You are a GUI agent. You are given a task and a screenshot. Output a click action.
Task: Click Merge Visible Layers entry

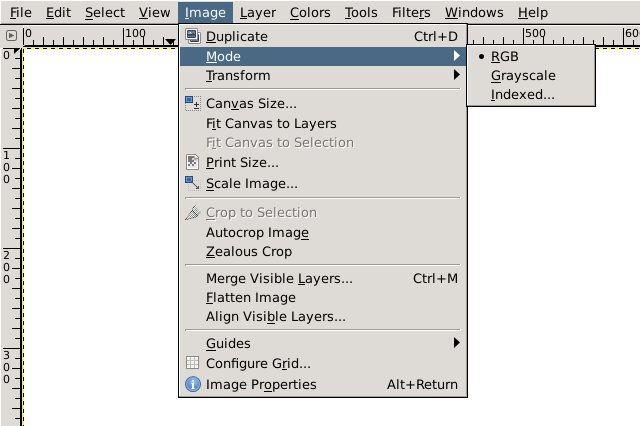[279, 278]
